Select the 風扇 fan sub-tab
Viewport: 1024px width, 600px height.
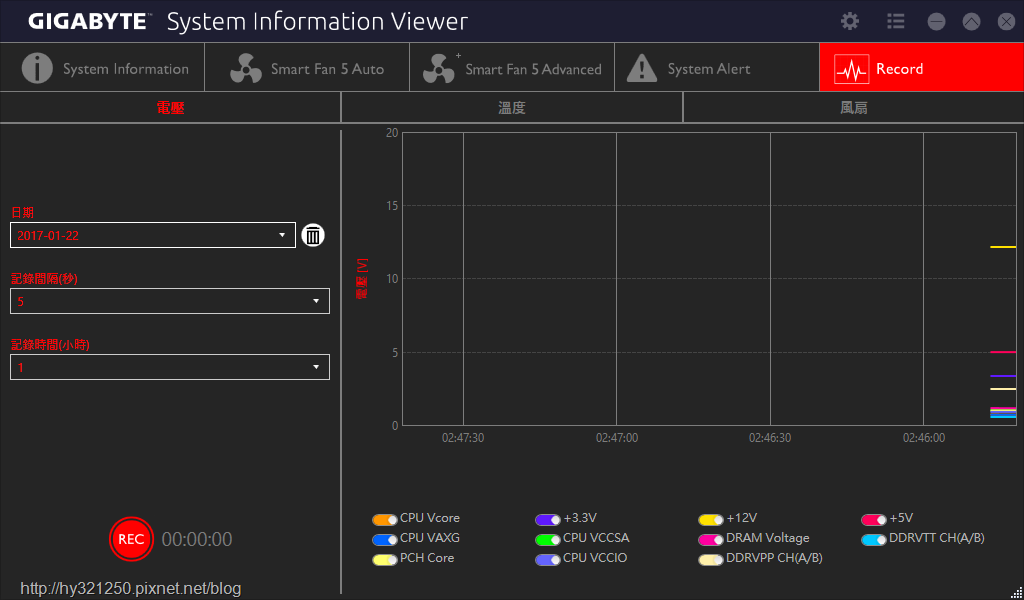pos(854,108)
